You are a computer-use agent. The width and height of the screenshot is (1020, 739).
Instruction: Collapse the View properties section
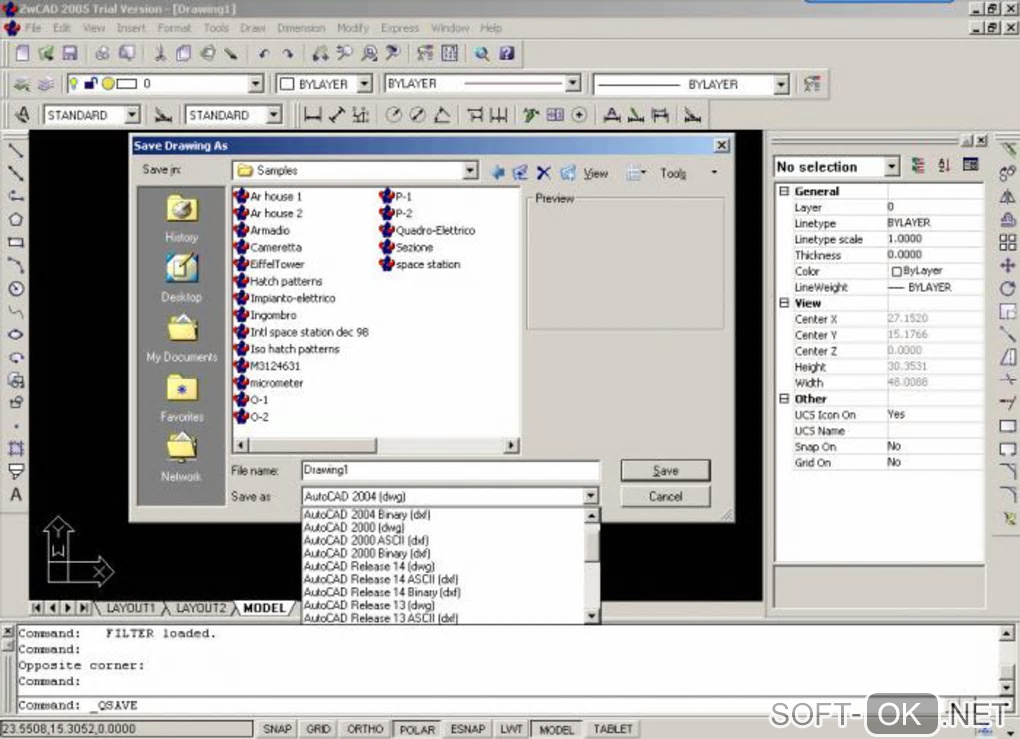(784, 303)
